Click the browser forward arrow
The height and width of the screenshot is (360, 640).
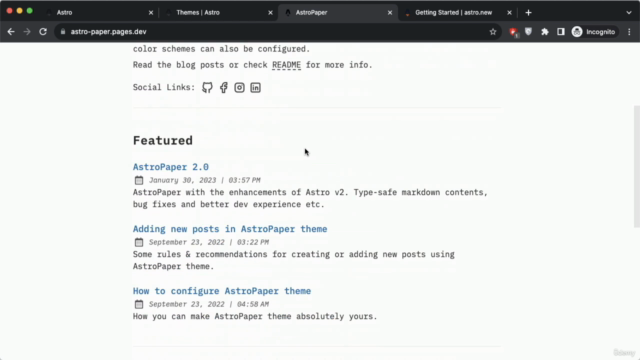click(27, 32)
